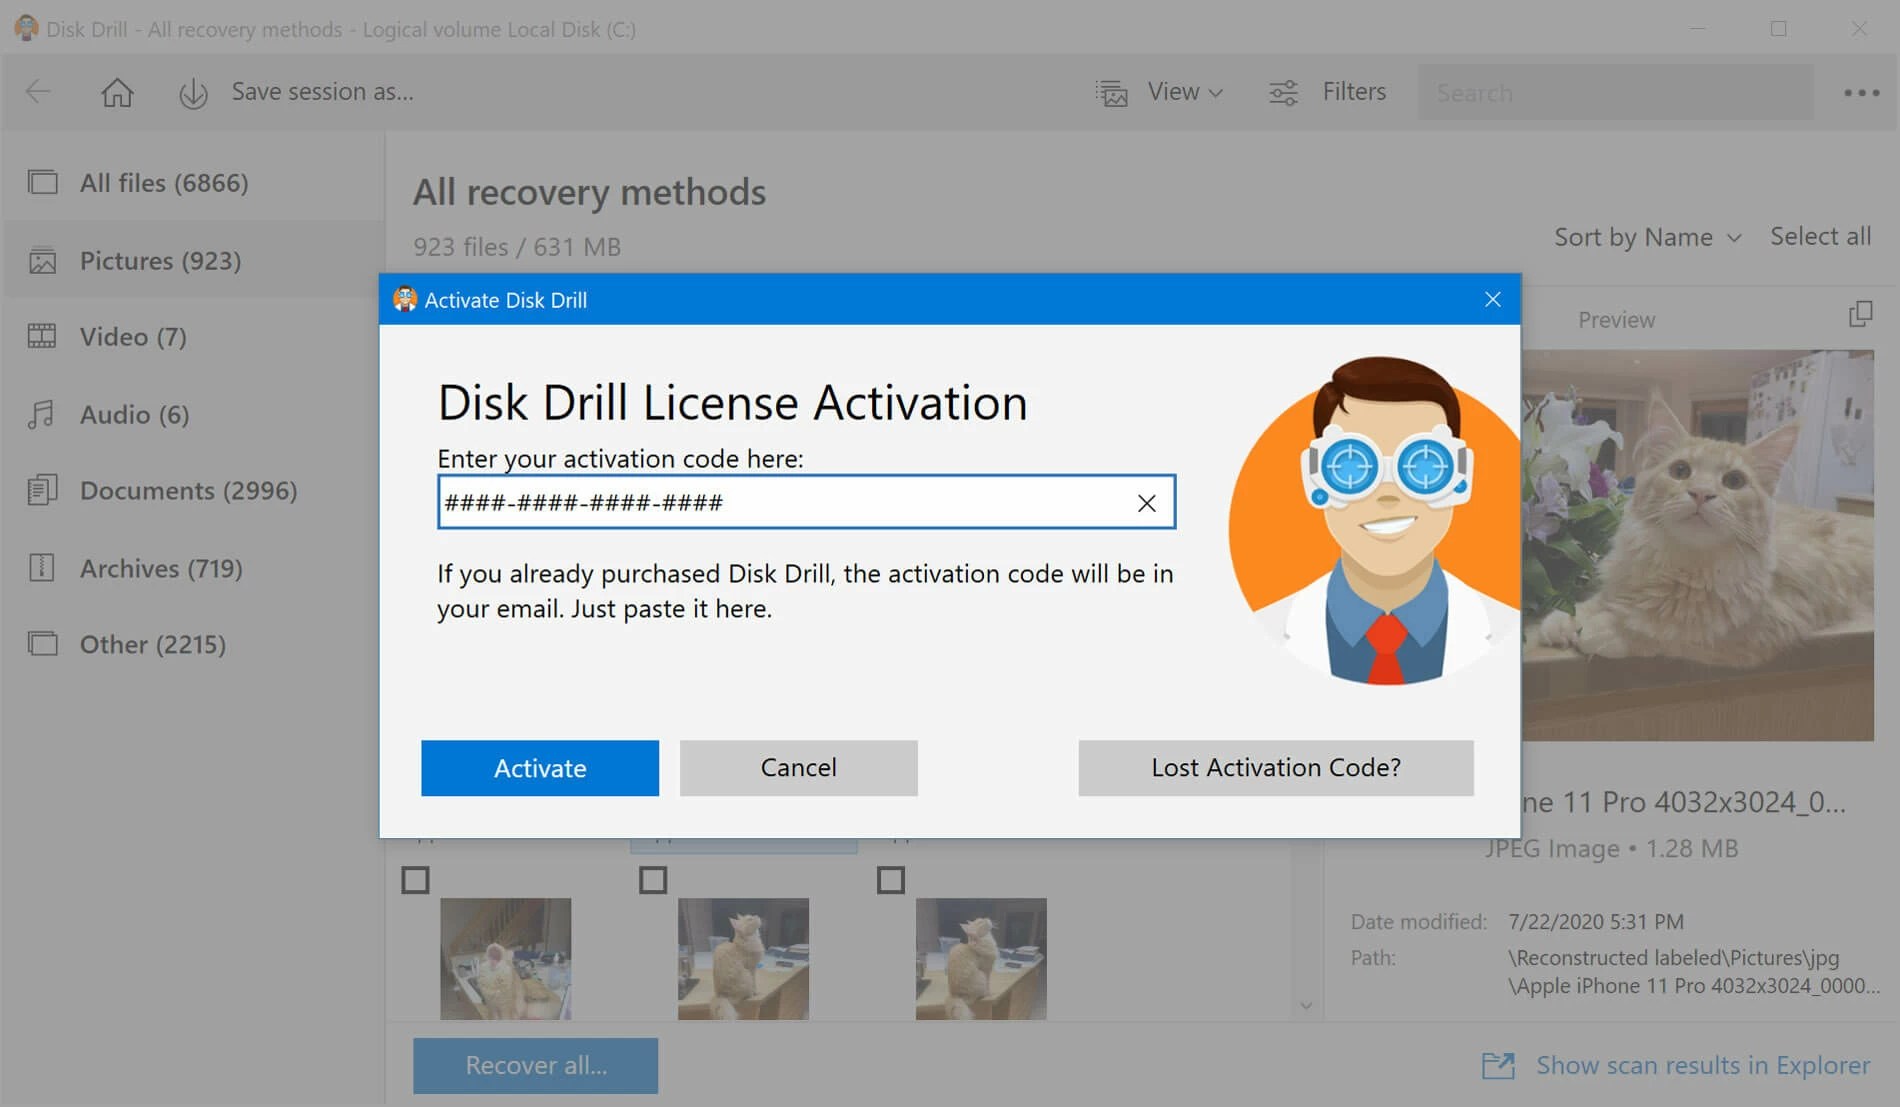This screenshot has width=1900, height=1107.
Task: Open the Sort by Name dropdown
Action: click(1647, 237)
